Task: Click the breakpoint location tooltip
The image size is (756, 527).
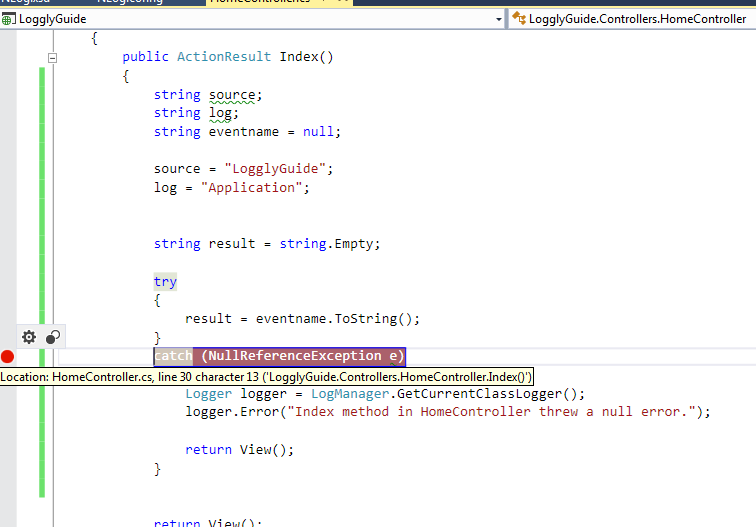Action: [x=267, y=376]
